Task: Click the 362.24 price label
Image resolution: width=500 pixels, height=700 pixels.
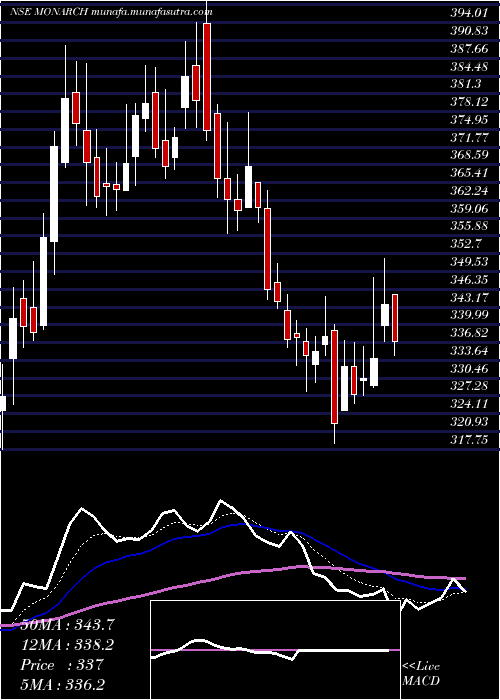Action: (468, 191)
